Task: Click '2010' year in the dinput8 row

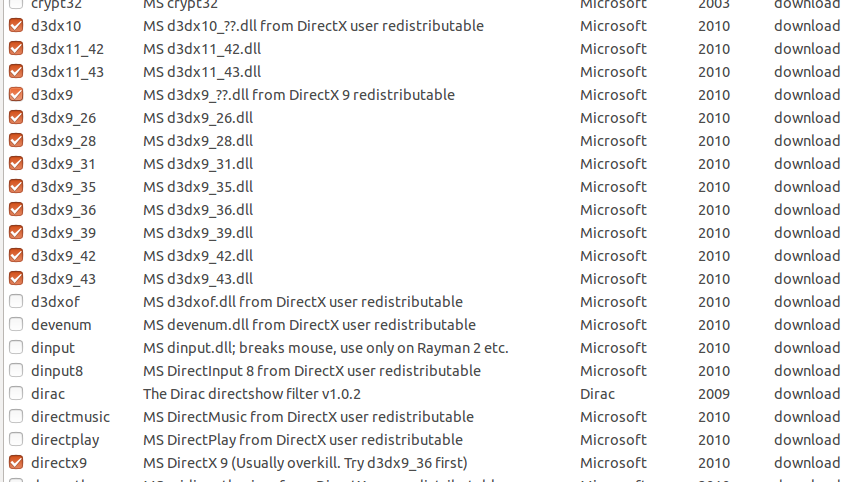Action: coord(714,371)
